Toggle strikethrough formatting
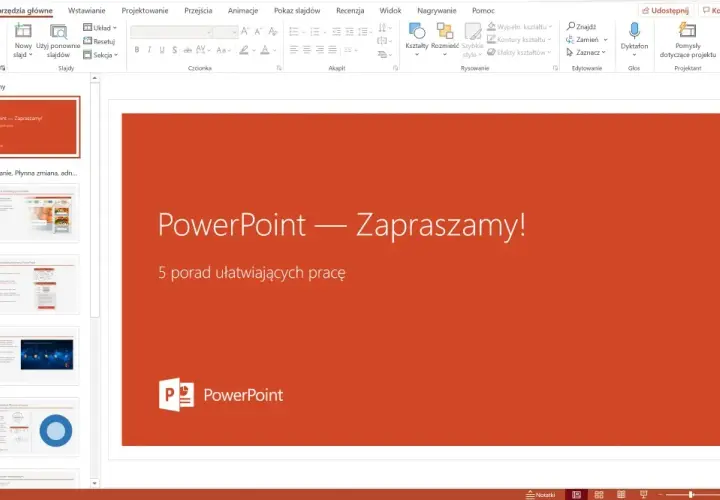The height and width of the screenshot is (500, 720). [x=187, y=50]
